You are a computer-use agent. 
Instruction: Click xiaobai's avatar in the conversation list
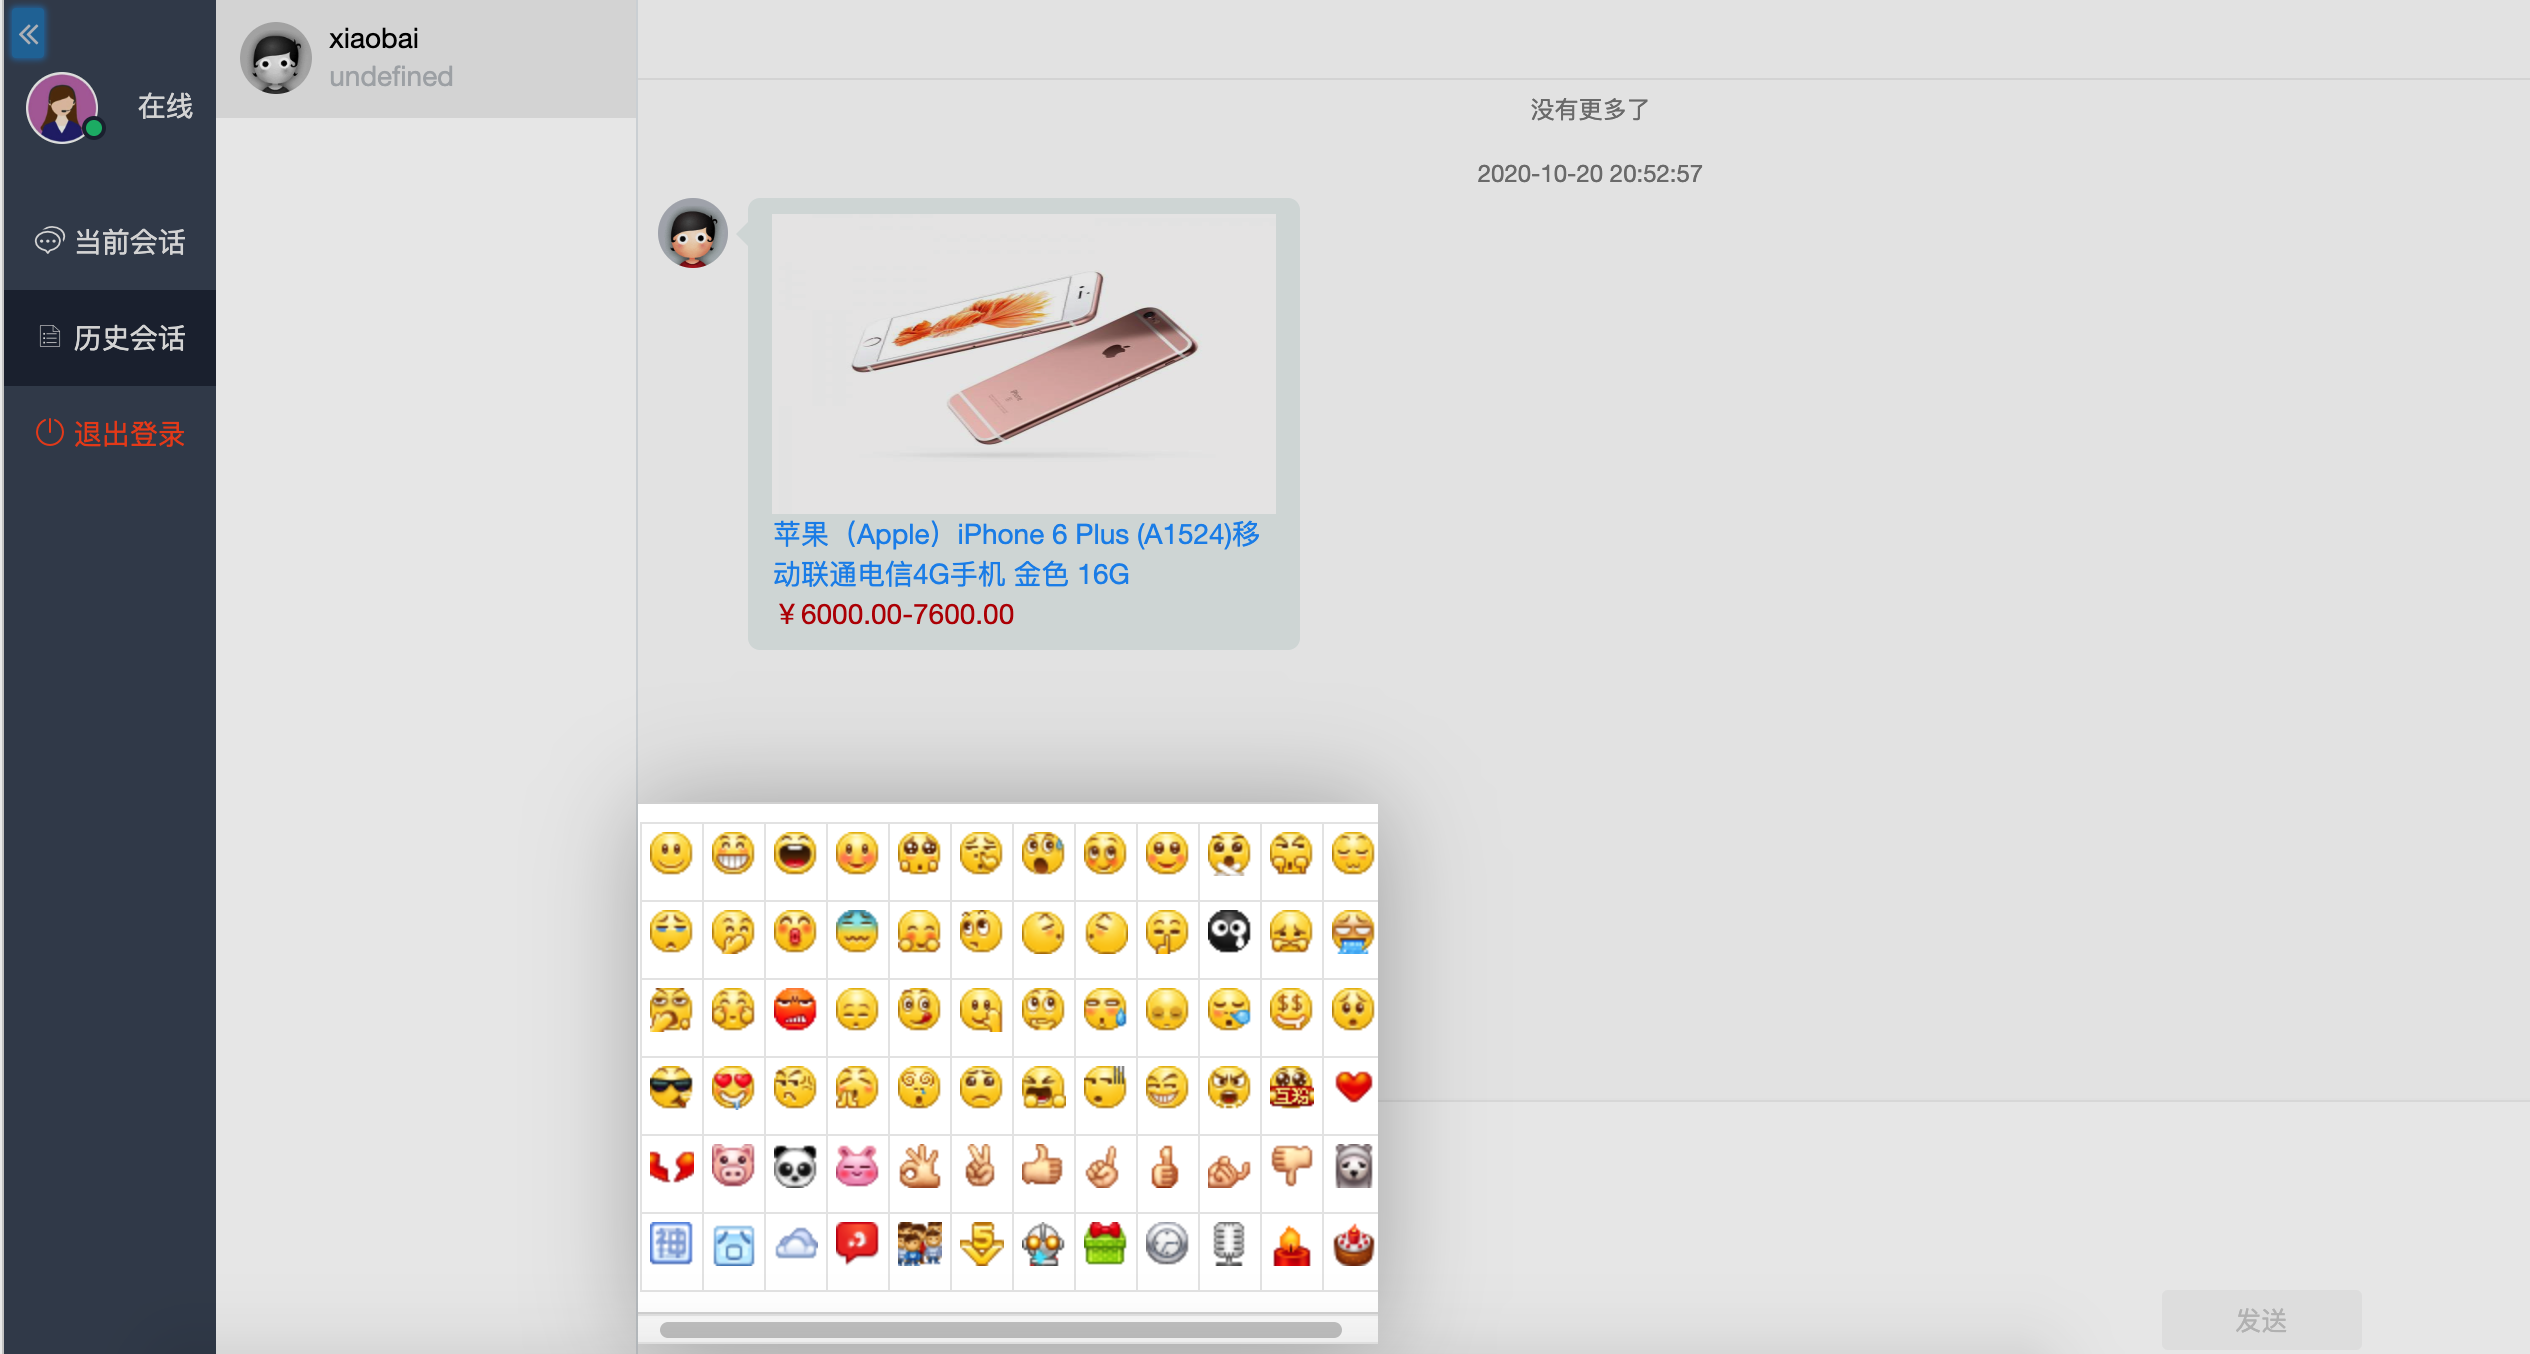(275, 58)
